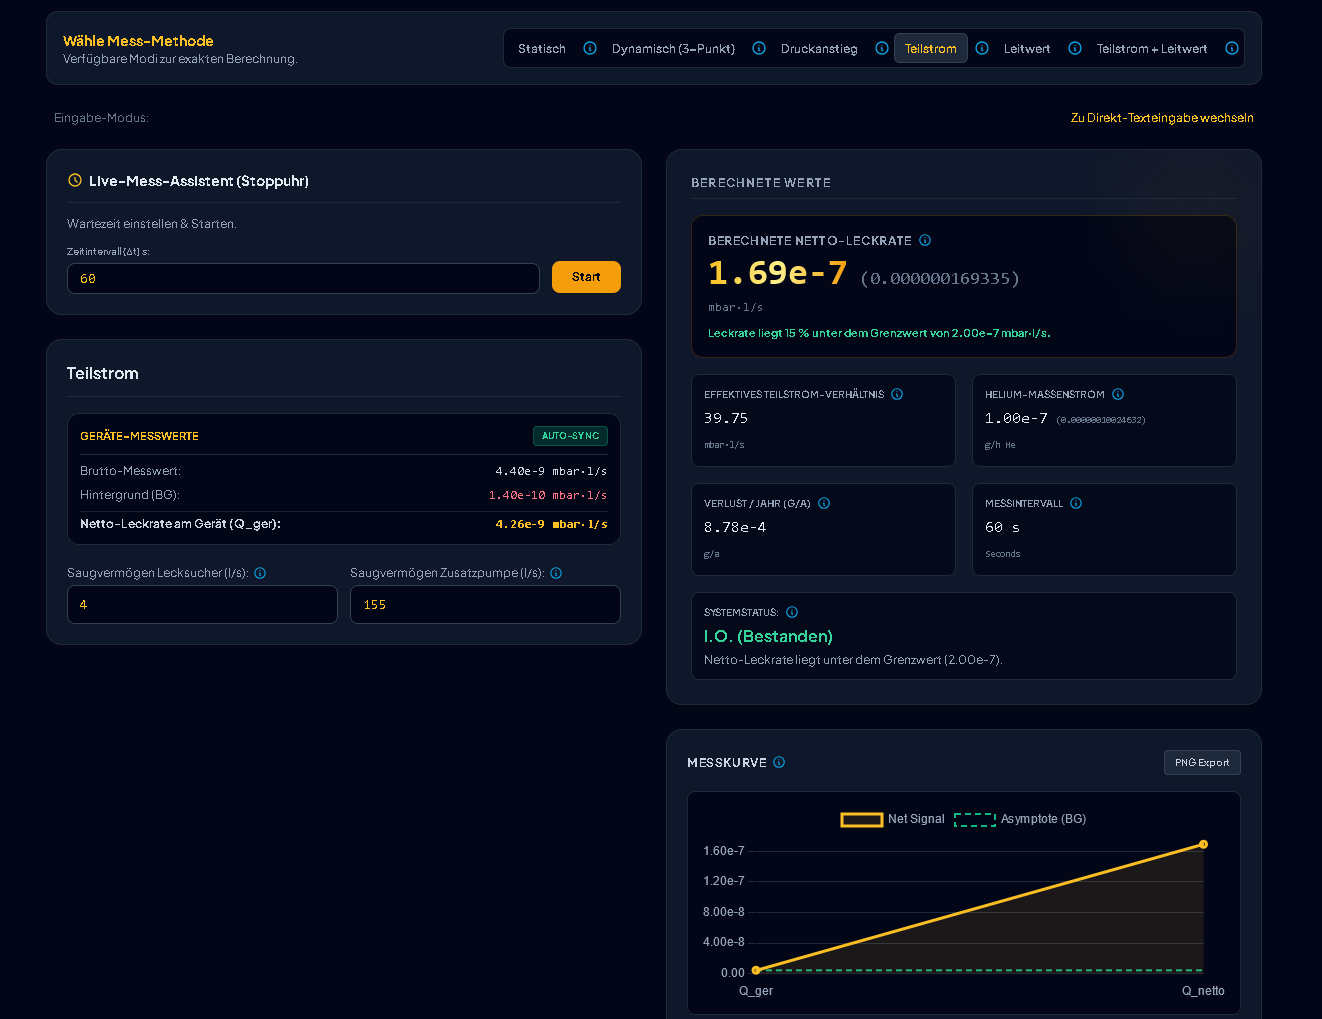This screenshot has width=1322, height=1019.
Task: Click the stopwatch clock icon
Action: (75, 181)
